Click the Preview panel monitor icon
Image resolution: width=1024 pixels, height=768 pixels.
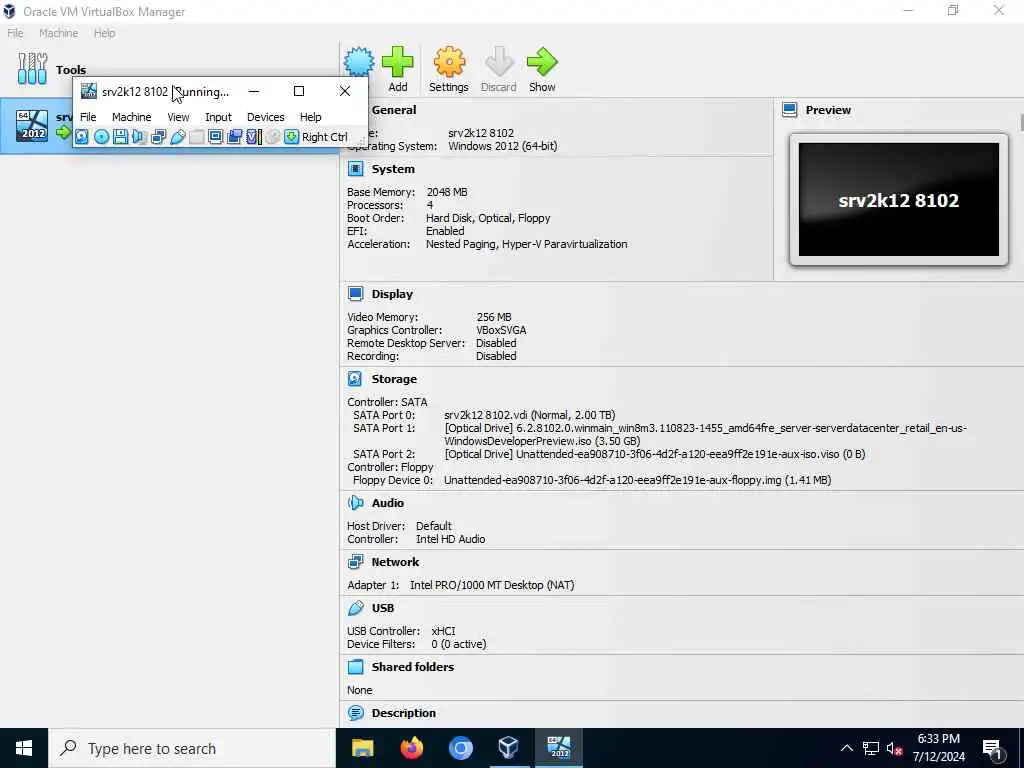coord(790,110)
